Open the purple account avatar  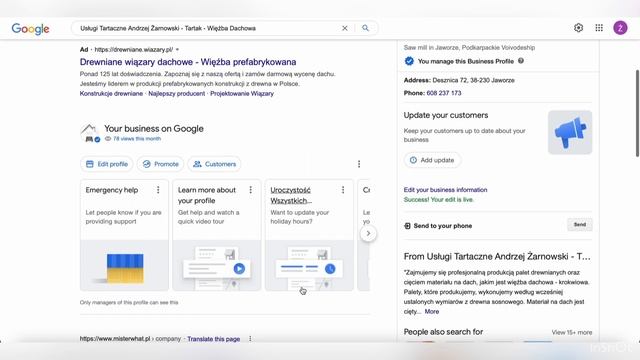click(620, 28)
